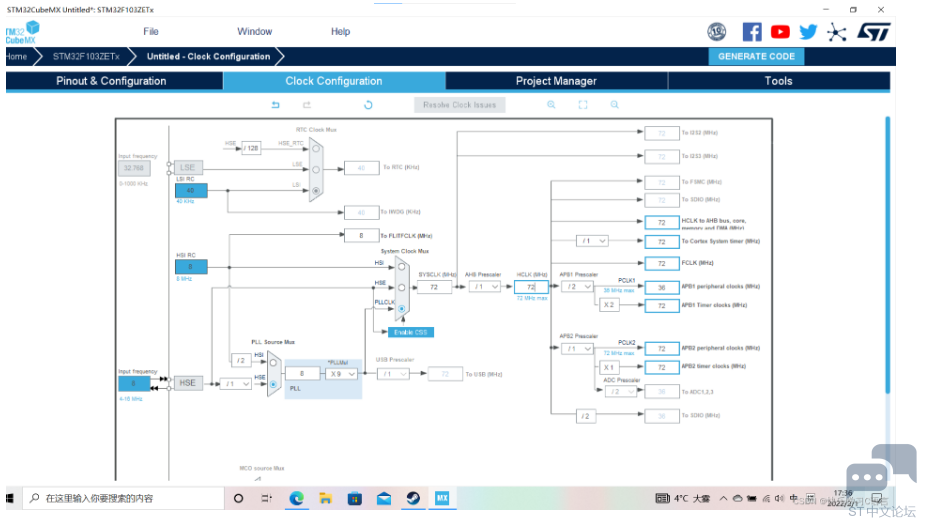This screenshot has height=527, width=925.
Task: Zoom in on clock diagram
Action: pyautogui.click(x=551, y=104)
